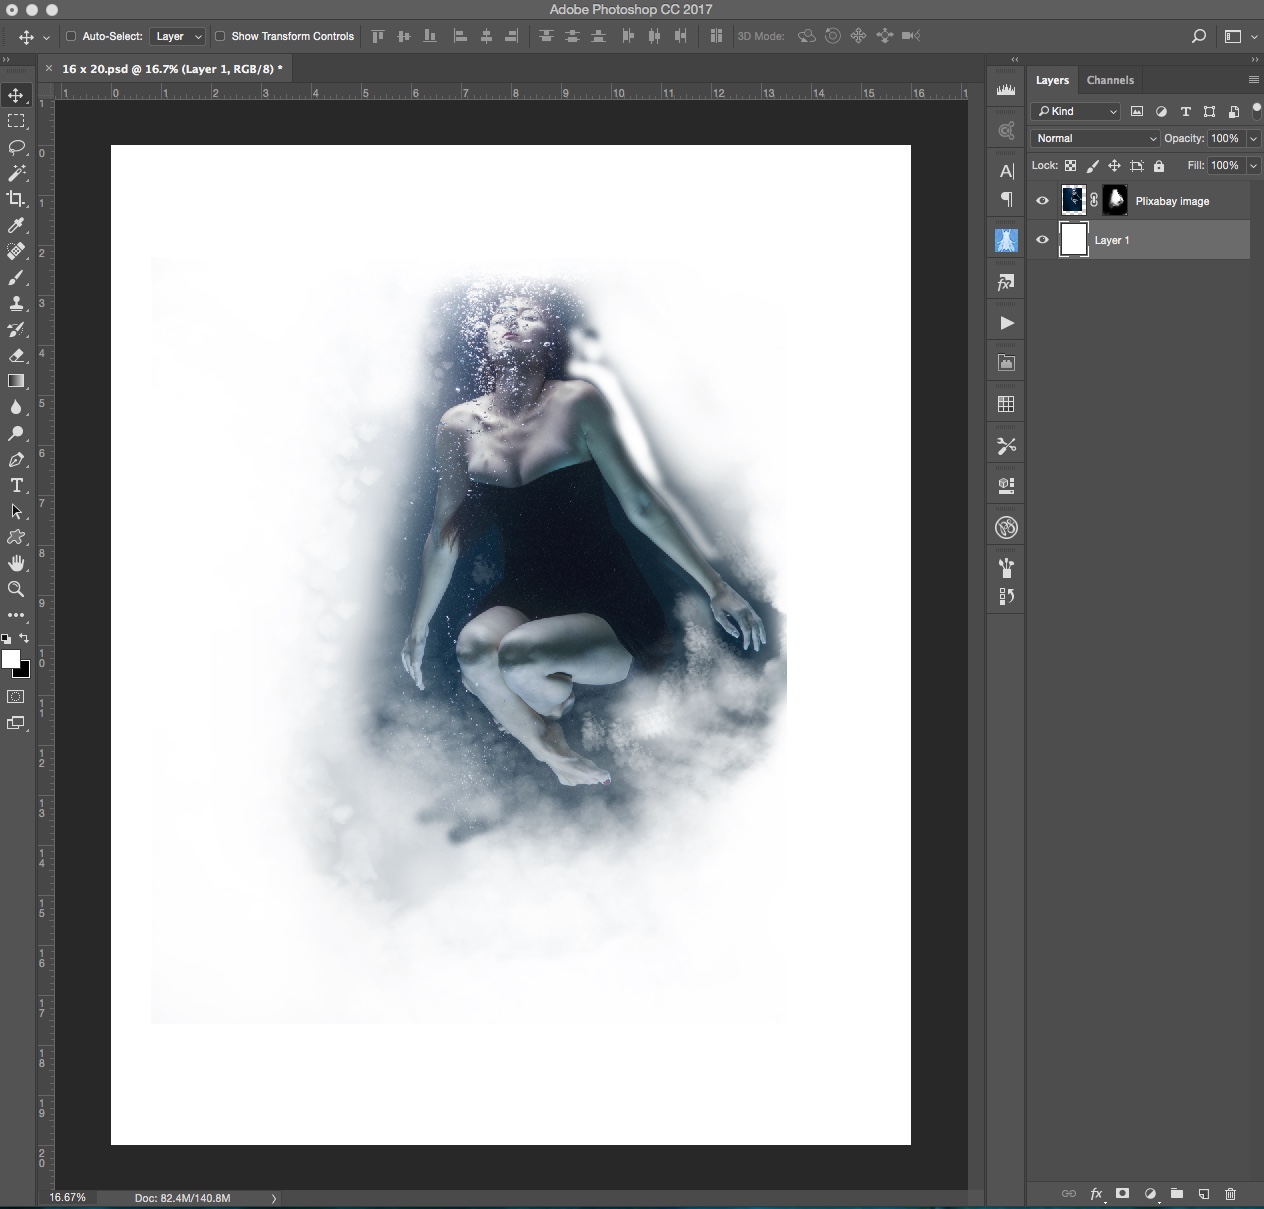This screenshot has width=1264, height=1209.
Task: Select the 16 x 20.psd document tab
Action: tap(171, 69)
